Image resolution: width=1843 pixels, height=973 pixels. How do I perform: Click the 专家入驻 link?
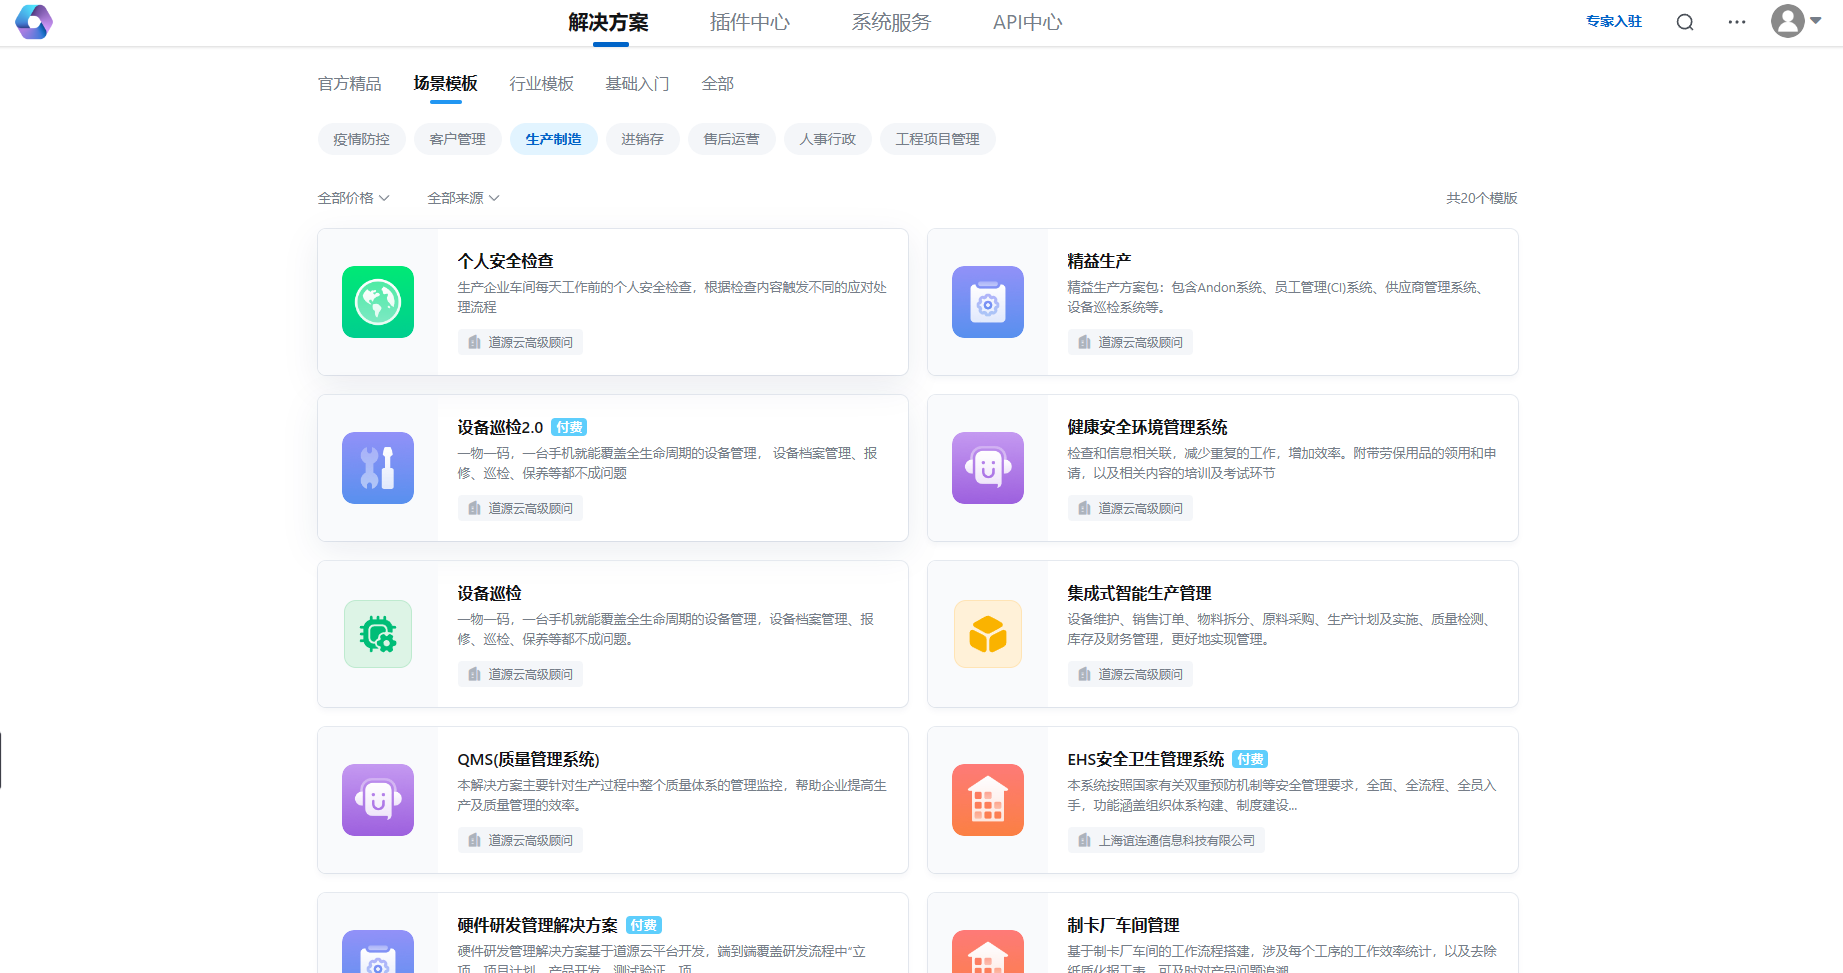point(1614,21)
